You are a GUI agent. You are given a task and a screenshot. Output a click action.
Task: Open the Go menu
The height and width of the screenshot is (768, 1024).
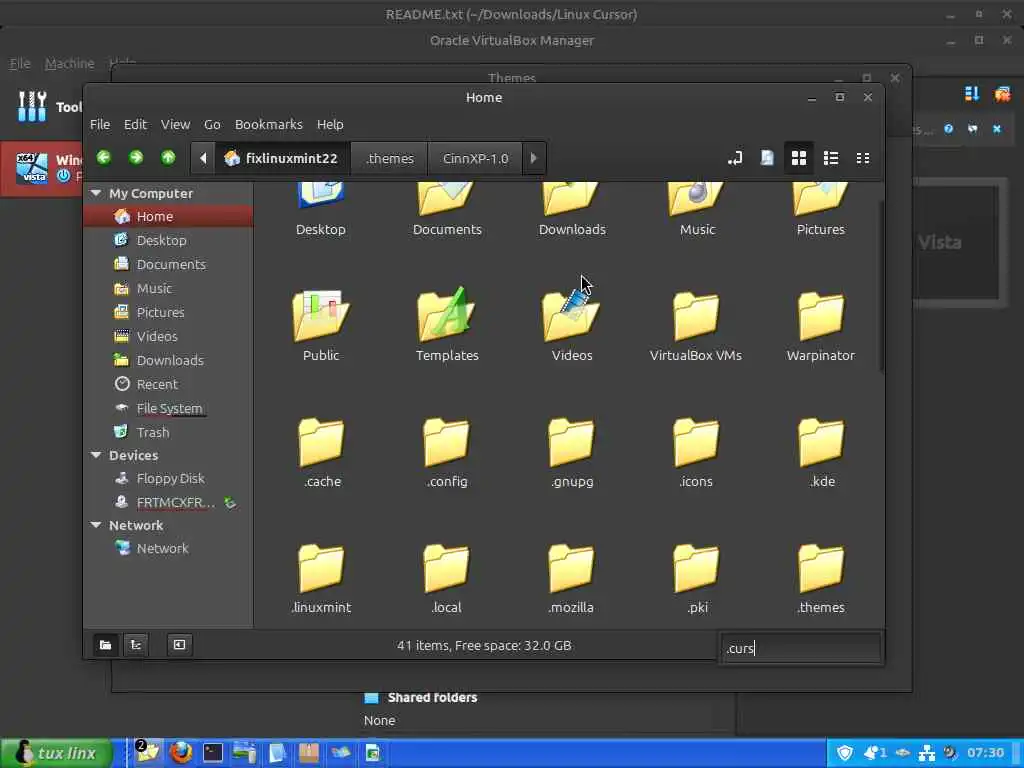[212, 124]
